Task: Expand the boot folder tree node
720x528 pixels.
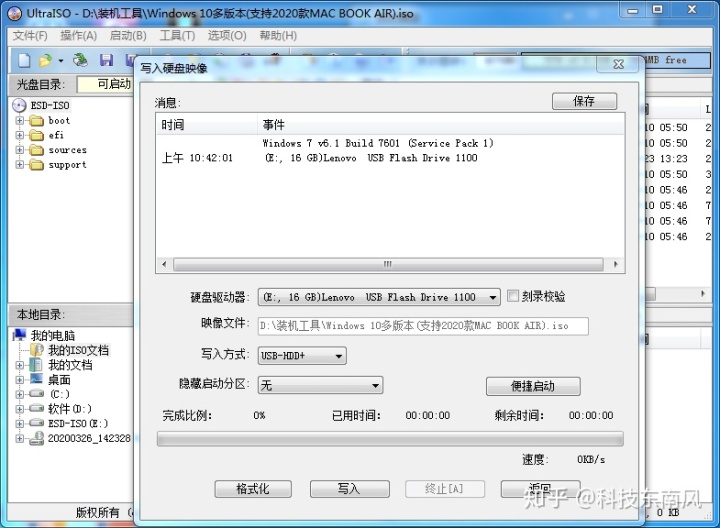Action: point(19,121)
